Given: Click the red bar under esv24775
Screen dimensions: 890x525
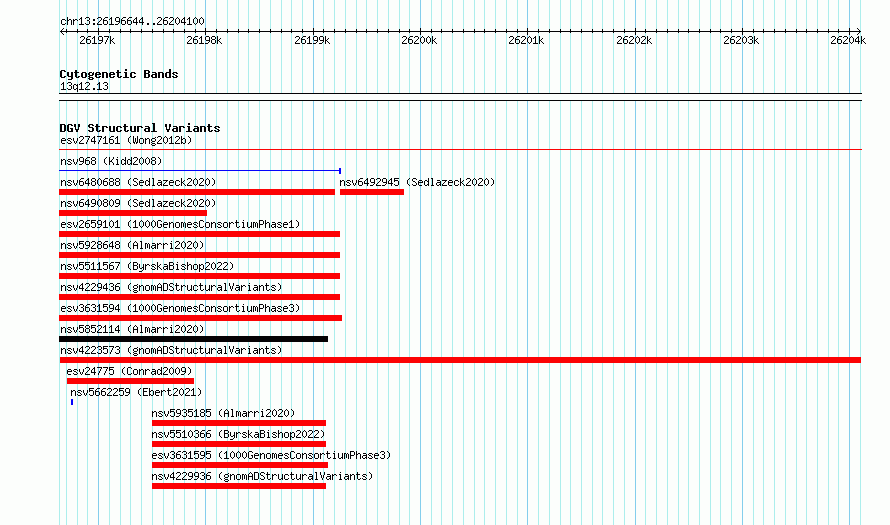Looking at the screenshot, I should [130, 381].
